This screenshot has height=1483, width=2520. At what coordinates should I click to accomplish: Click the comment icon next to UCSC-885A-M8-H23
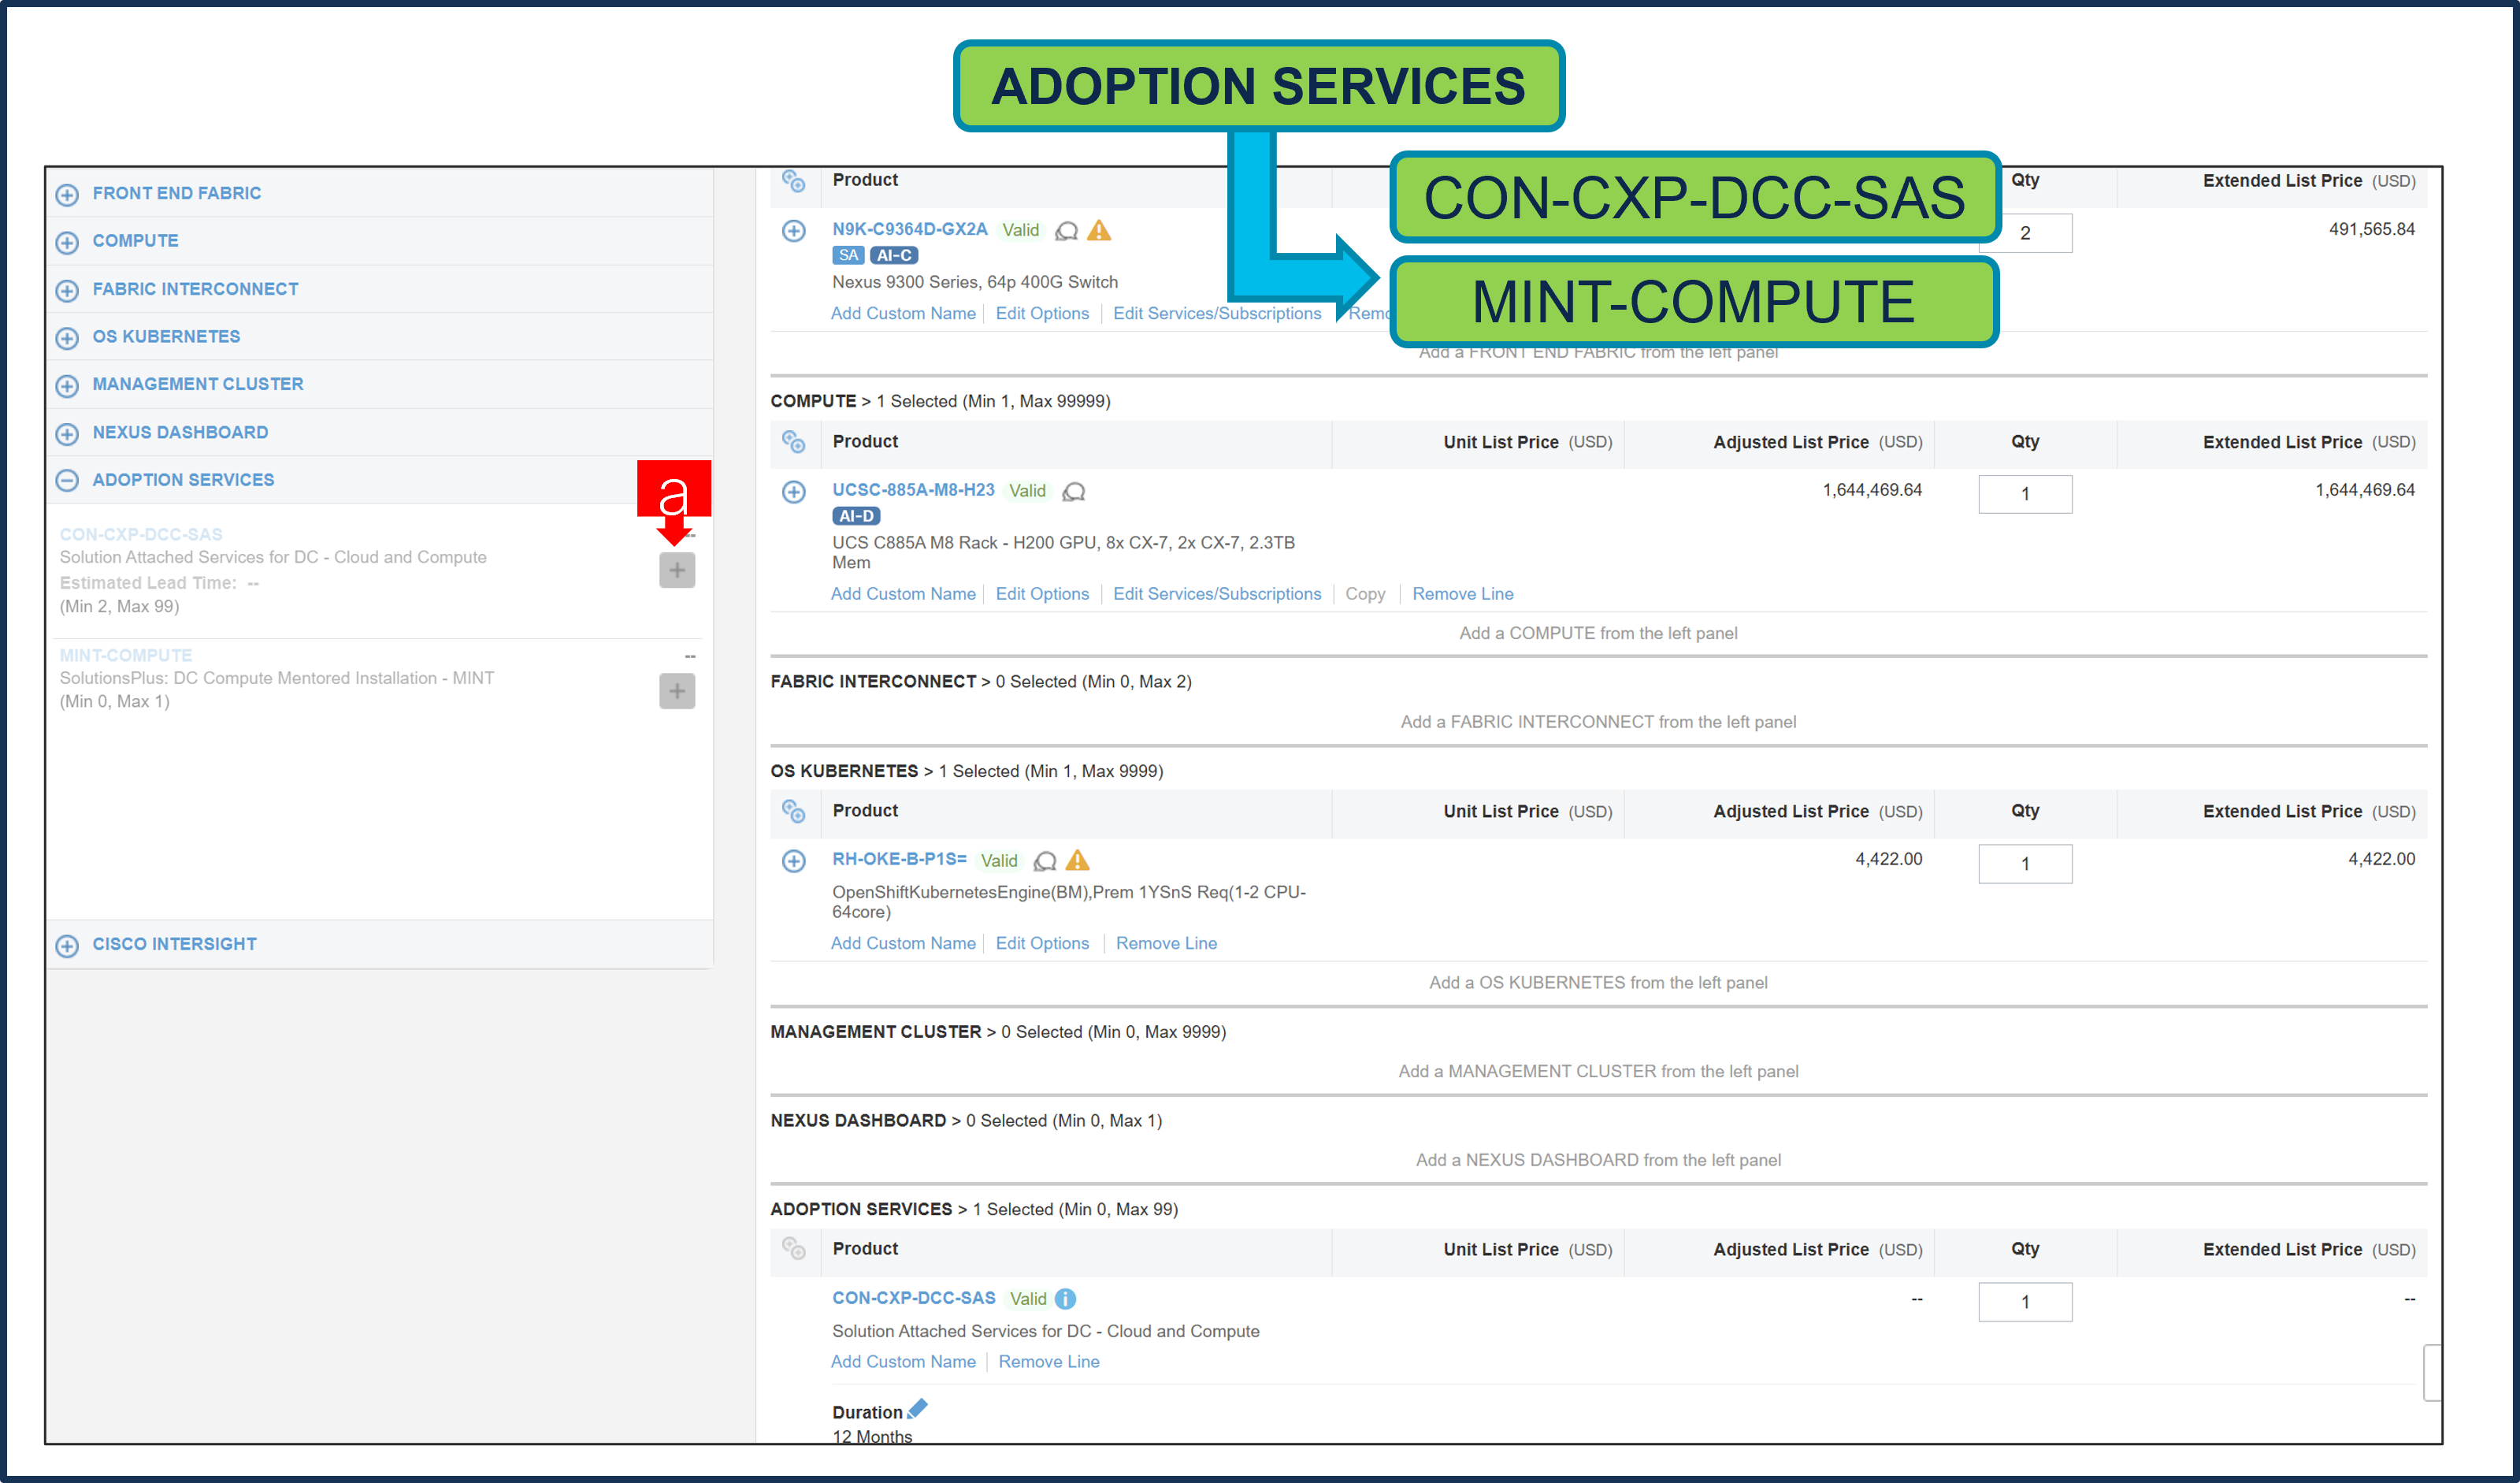(1075, 492)
